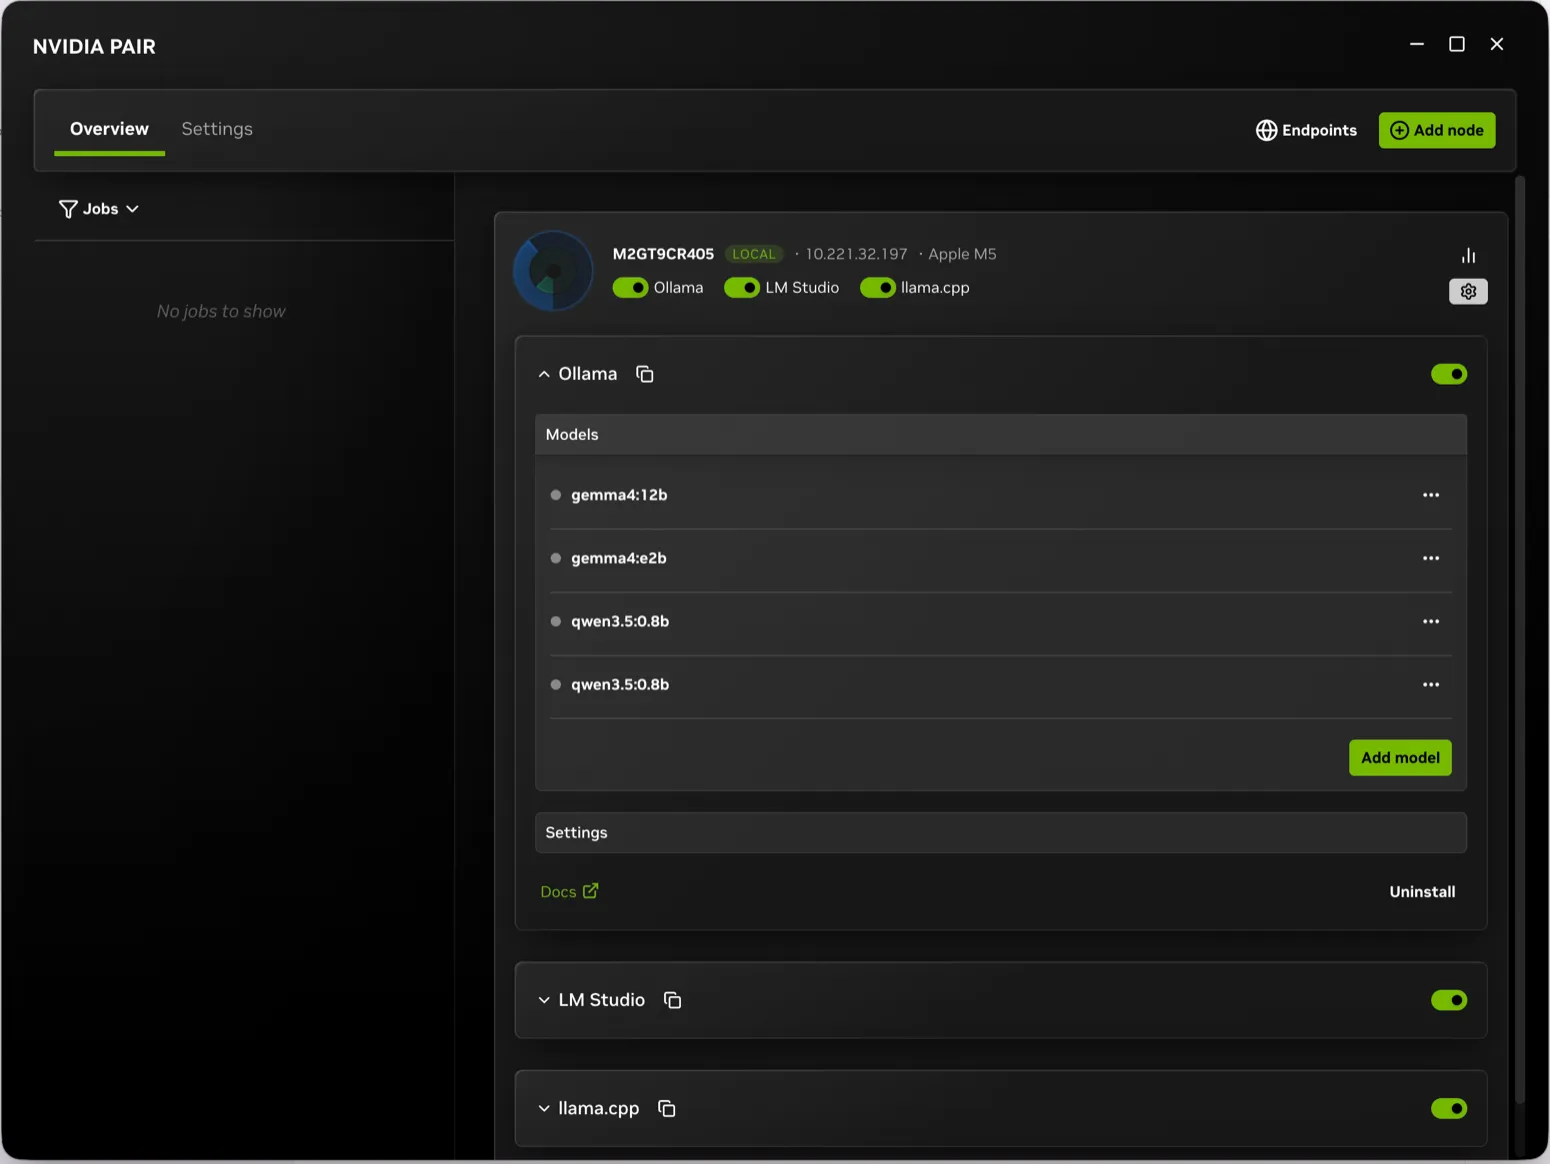
Task: Open node statistics bar chart icon
Action: pyautogui.click(x=1468, y=255)
